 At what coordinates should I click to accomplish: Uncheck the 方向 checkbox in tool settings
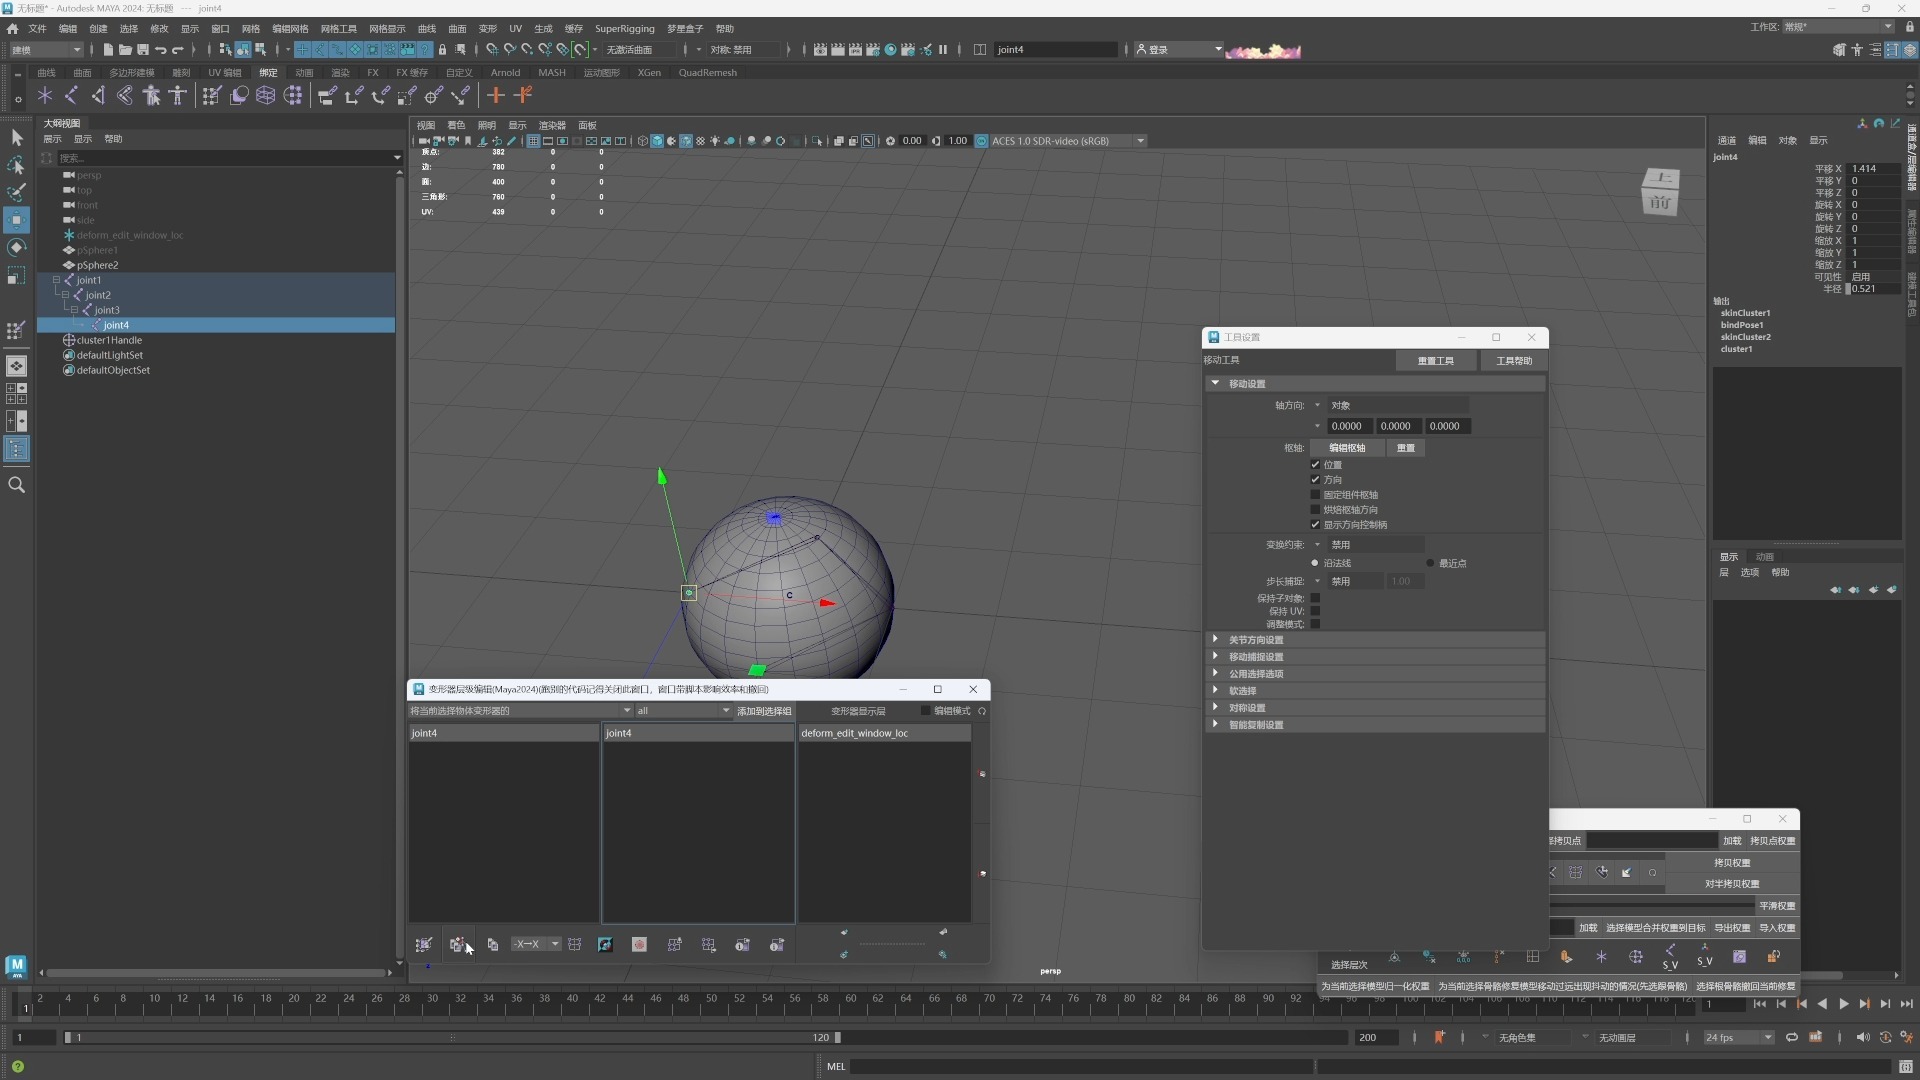coord(1315,480)
